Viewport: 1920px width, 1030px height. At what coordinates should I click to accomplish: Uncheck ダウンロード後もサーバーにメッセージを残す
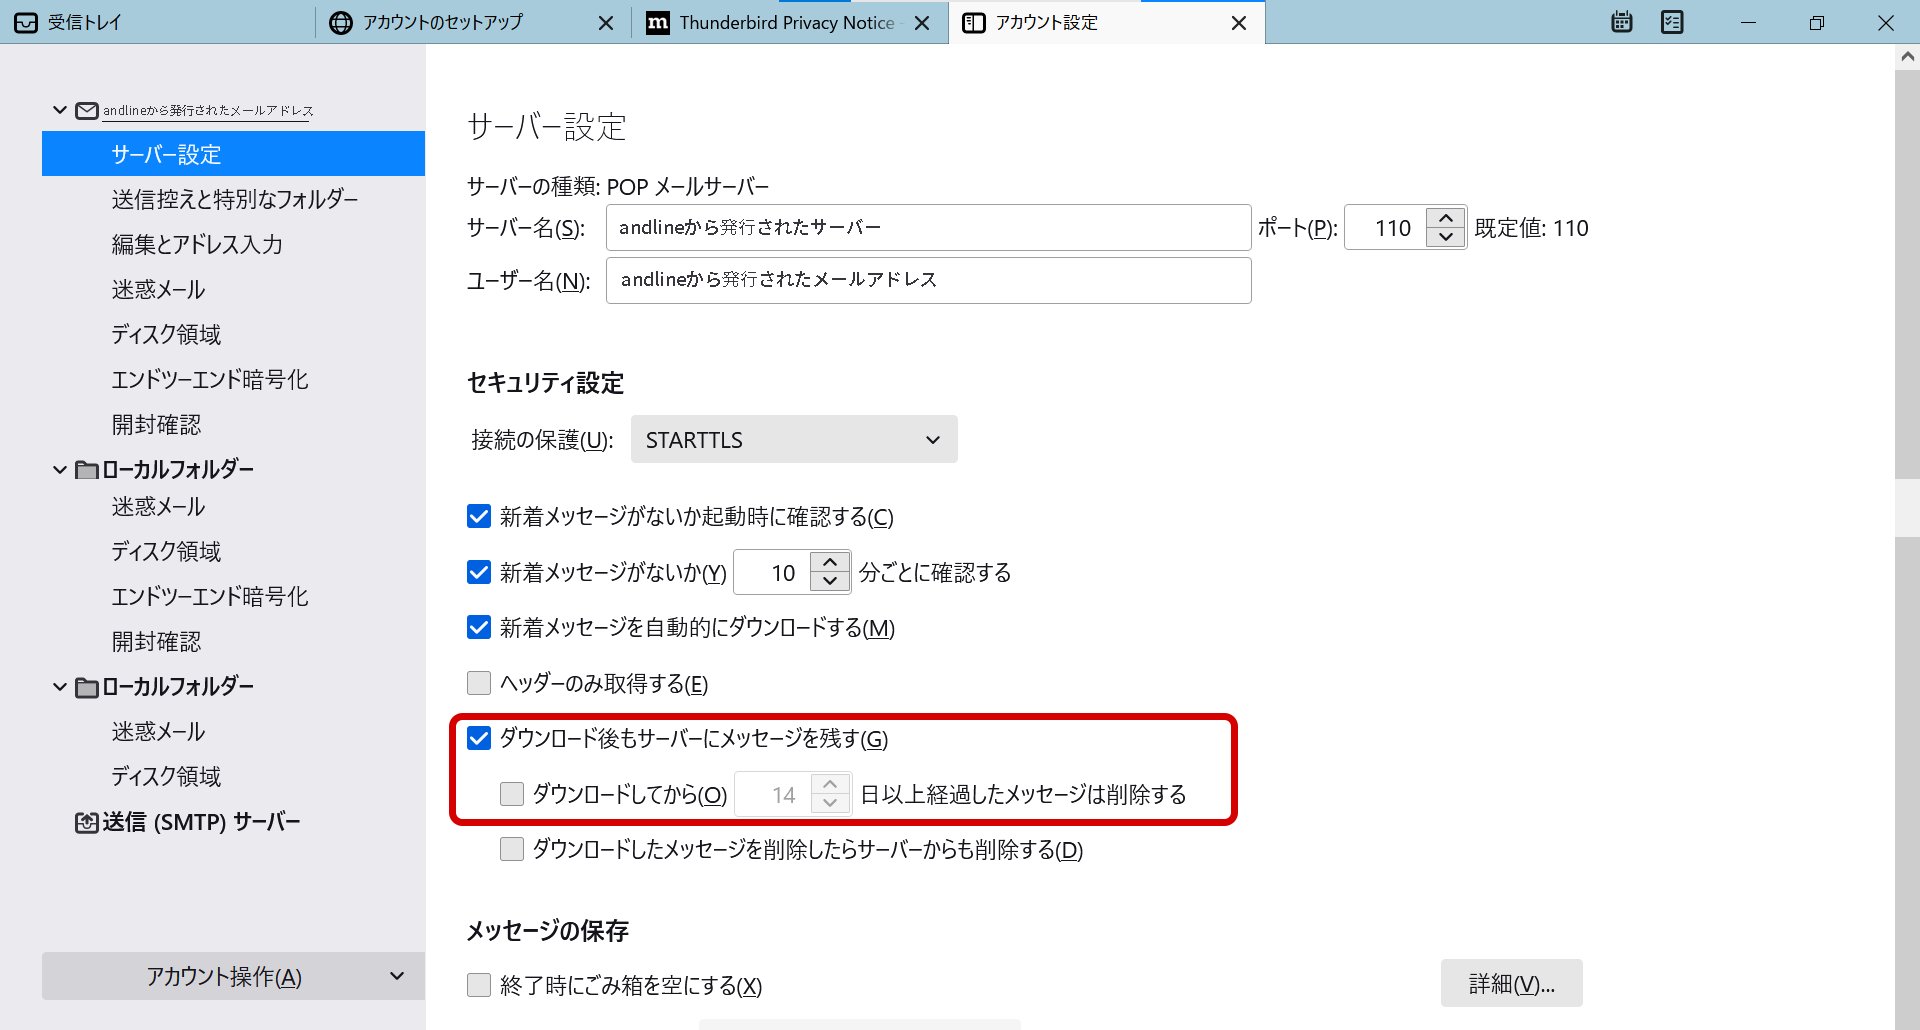pyautogui.click(x=479, y=739)
